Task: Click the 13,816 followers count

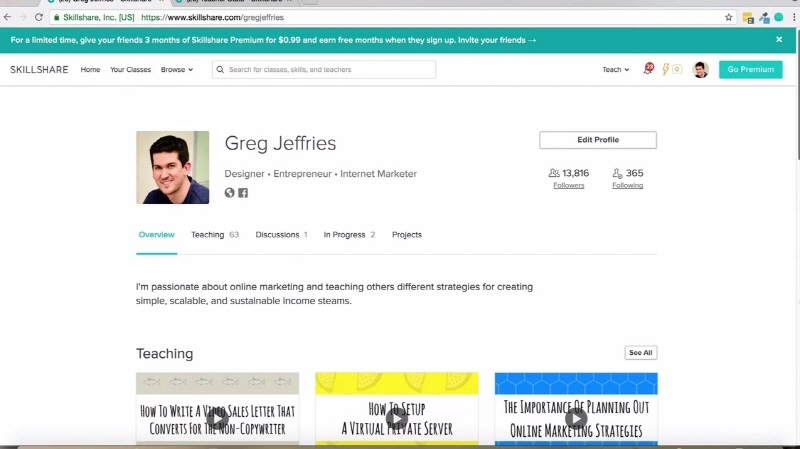Action: tap(575, 173)
